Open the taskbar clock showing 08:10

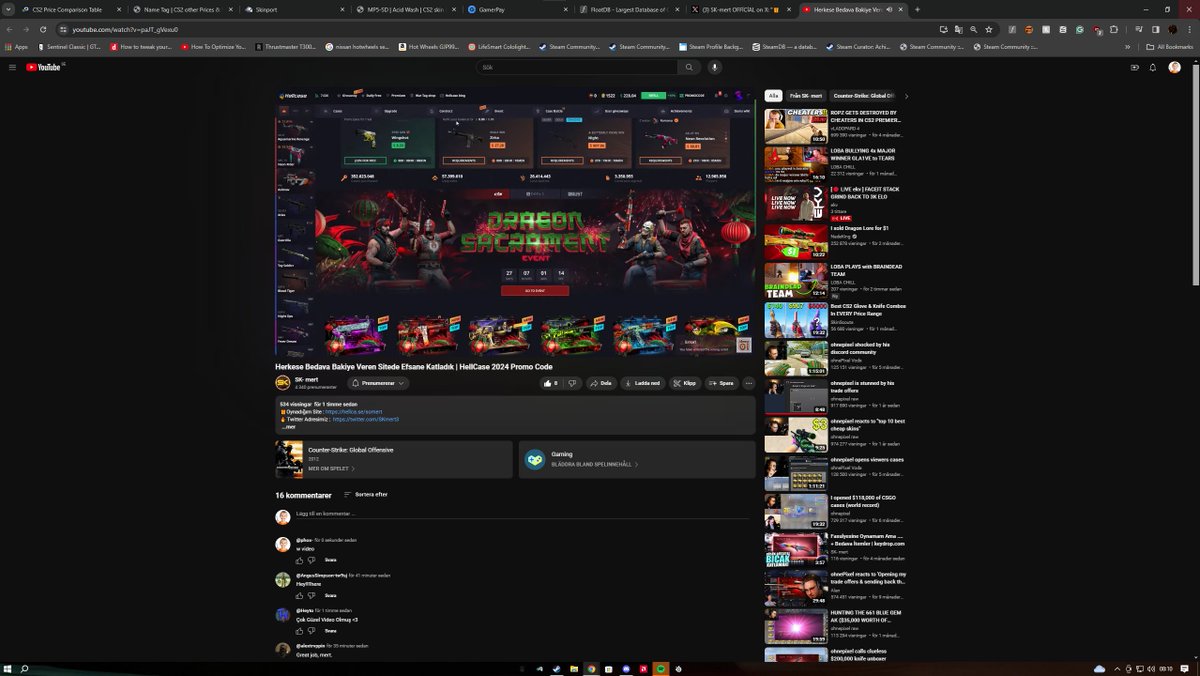click(x=1165, y=668)
